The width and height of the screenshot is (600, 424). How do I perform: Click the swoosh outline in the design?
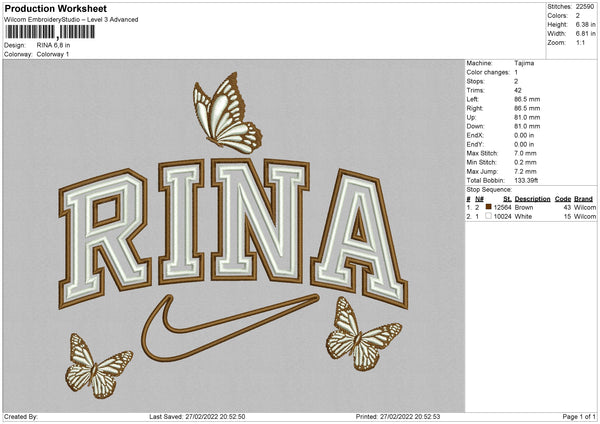pyautogui.click(x=229, y=328)
